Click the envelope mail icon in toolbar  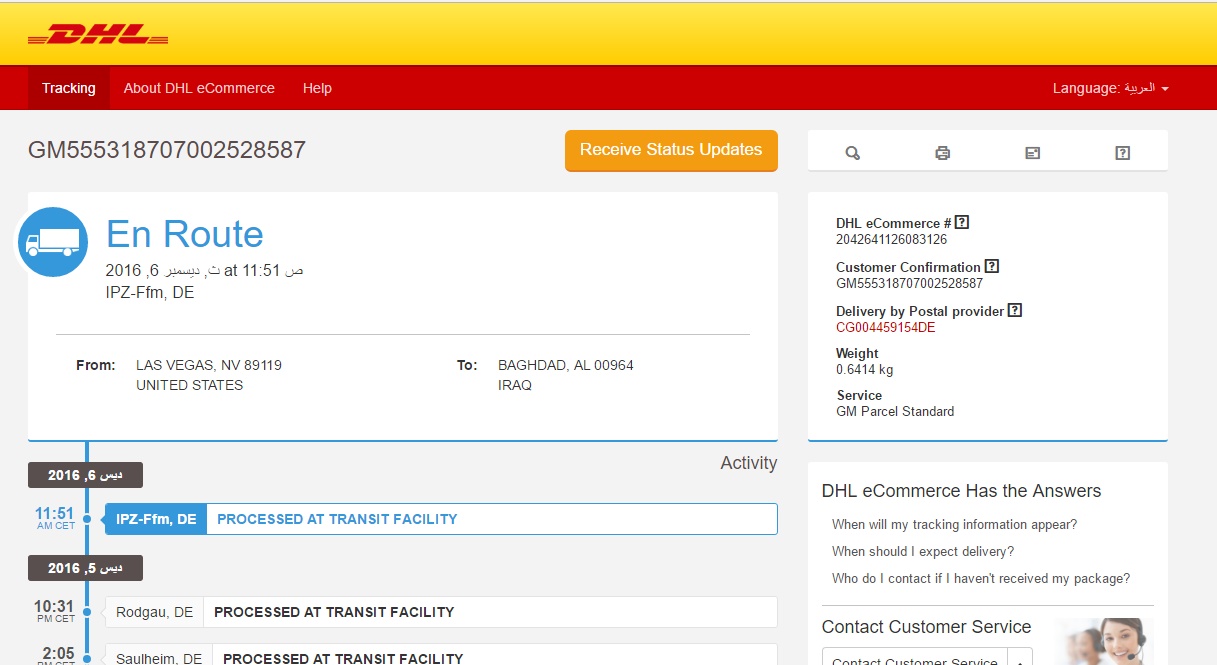tap(1032, 153)
